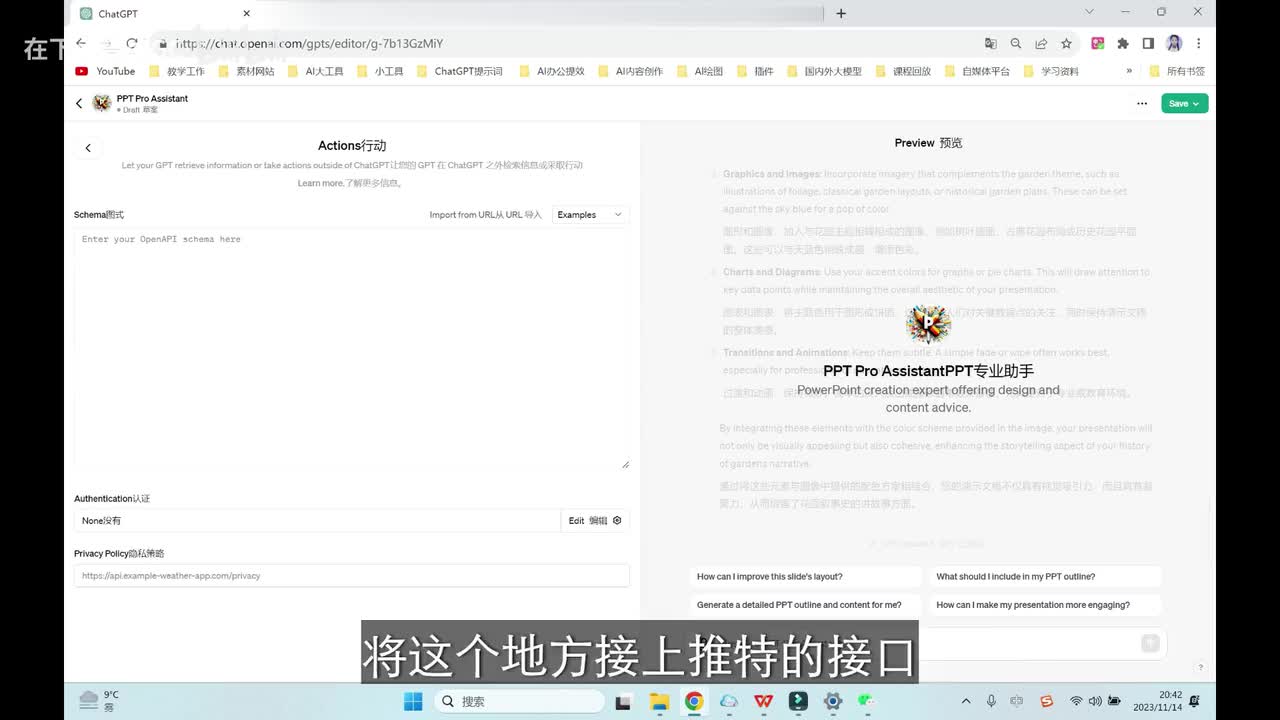
Task: Click the send message arrow in preview
Action: click(1150, 643)
